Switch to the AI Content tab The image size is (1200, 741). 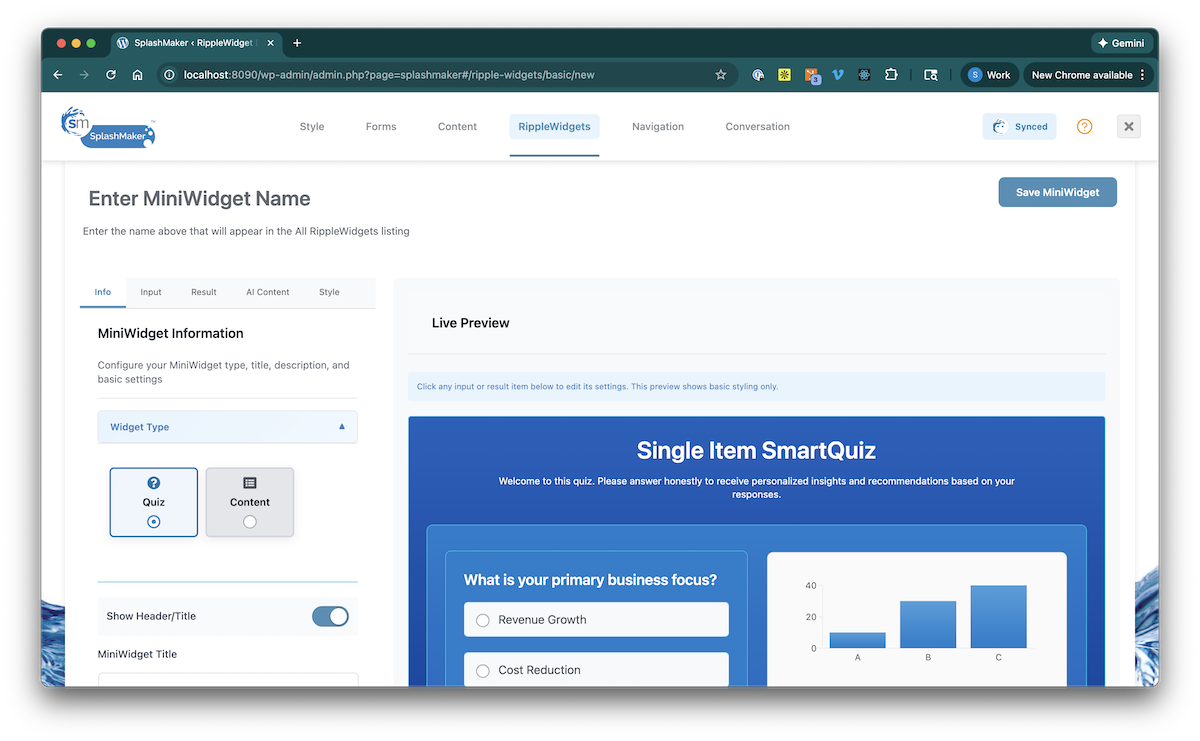[x=267, y=292]
